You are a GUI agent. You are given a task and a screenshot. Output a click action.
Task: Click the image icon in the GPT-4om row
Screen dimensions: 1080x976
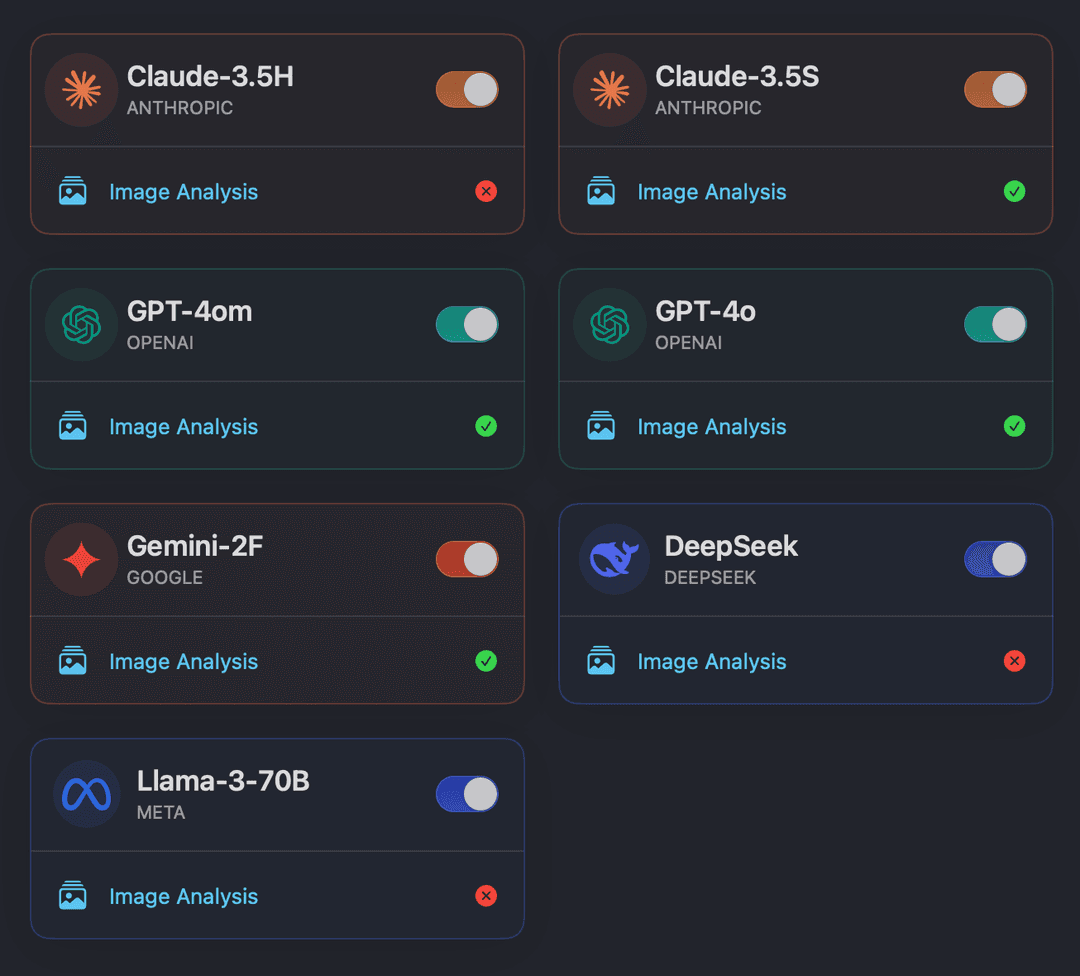tap(72, 426)
